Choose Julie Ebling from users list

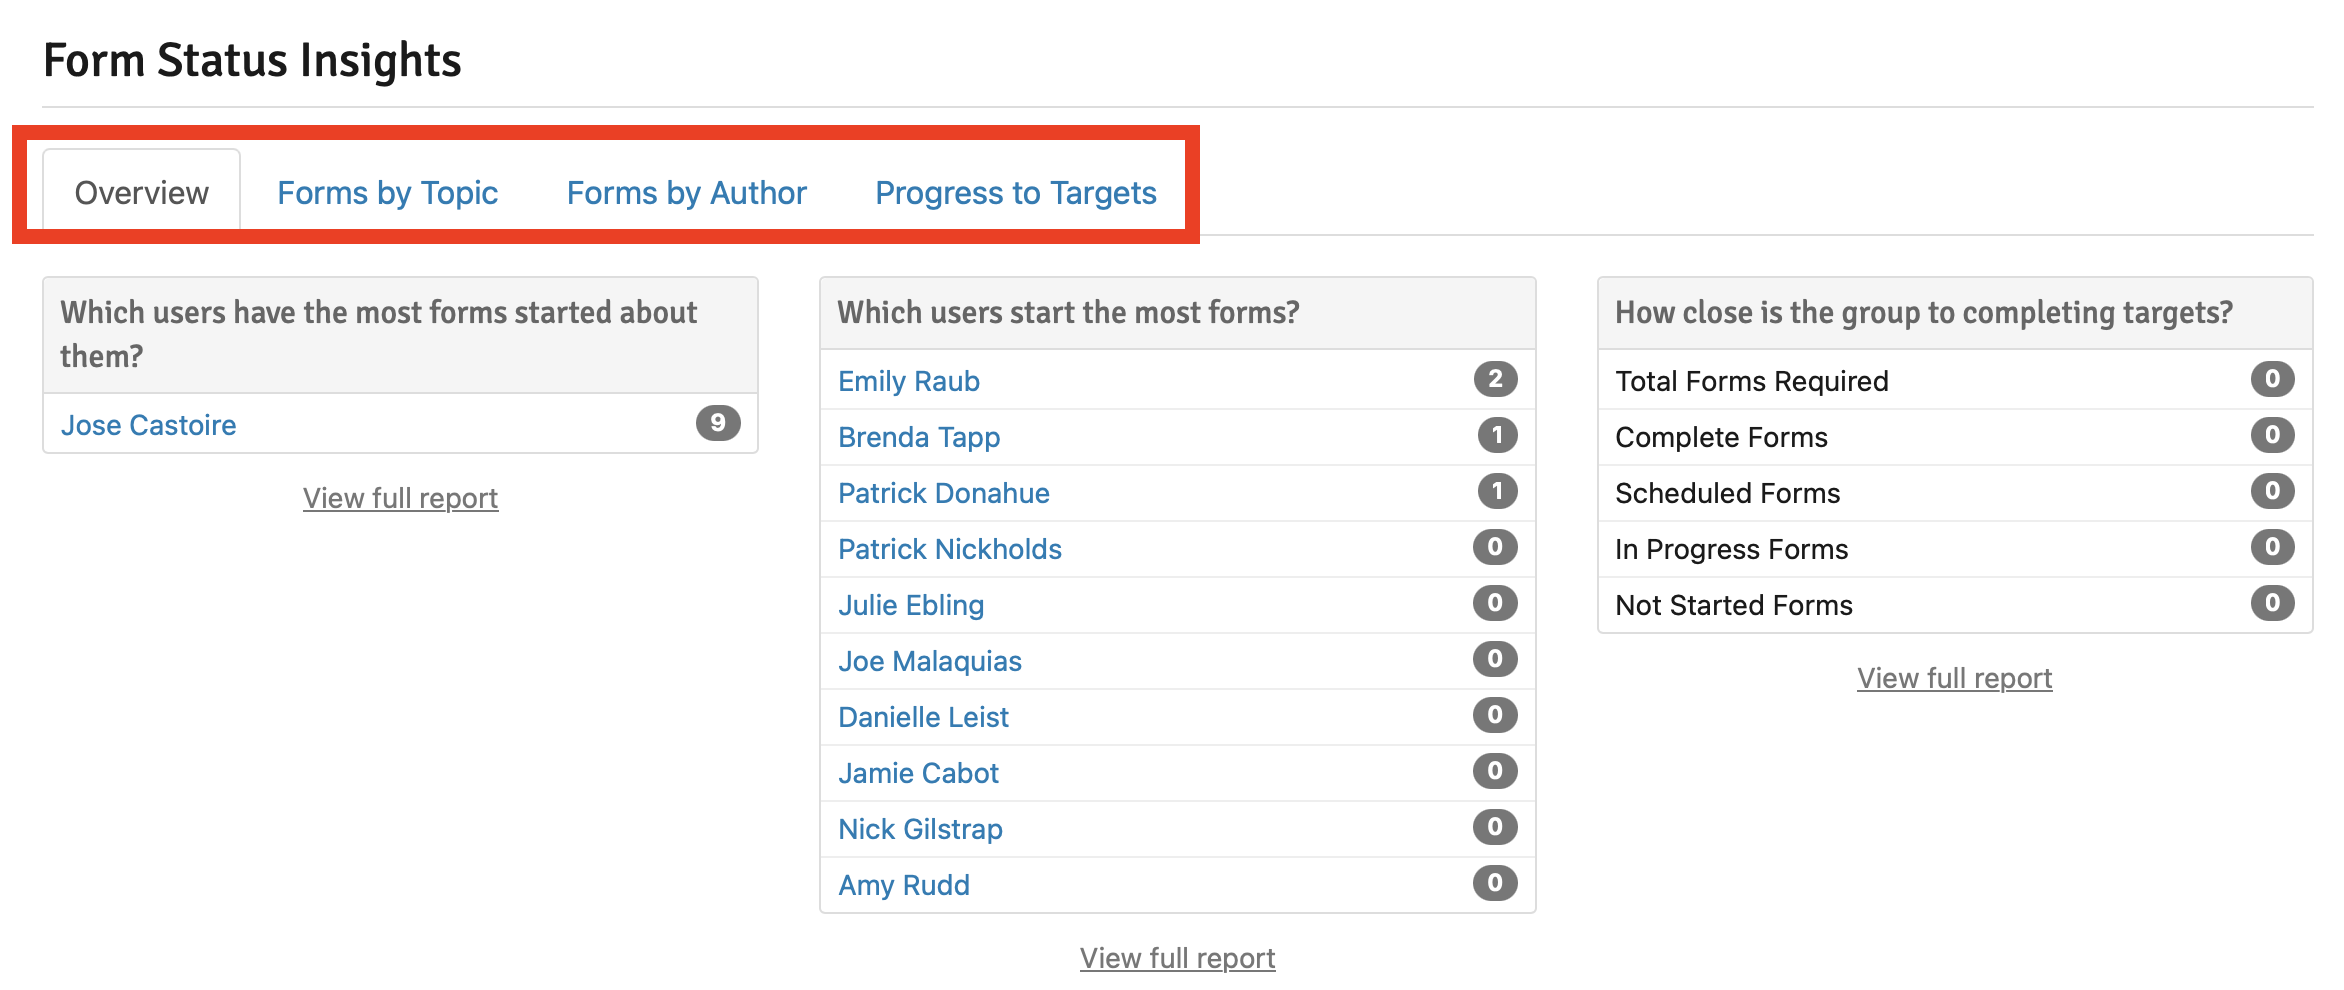[910, 605]
